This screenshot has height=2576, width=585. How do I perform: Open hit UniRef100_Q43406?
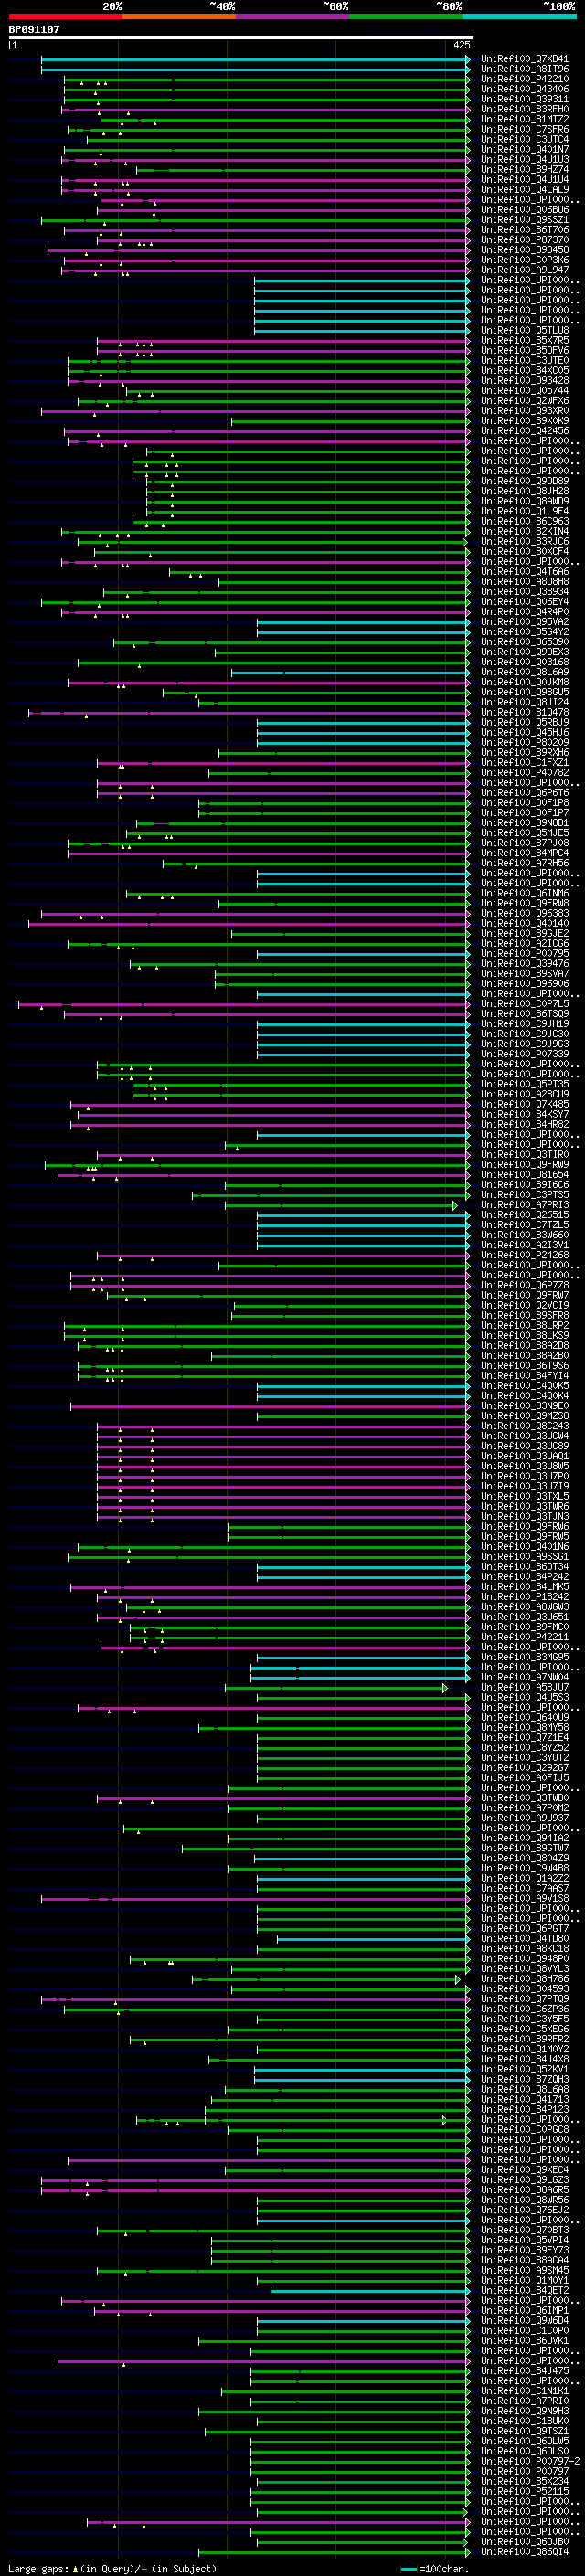click(524, 89)
